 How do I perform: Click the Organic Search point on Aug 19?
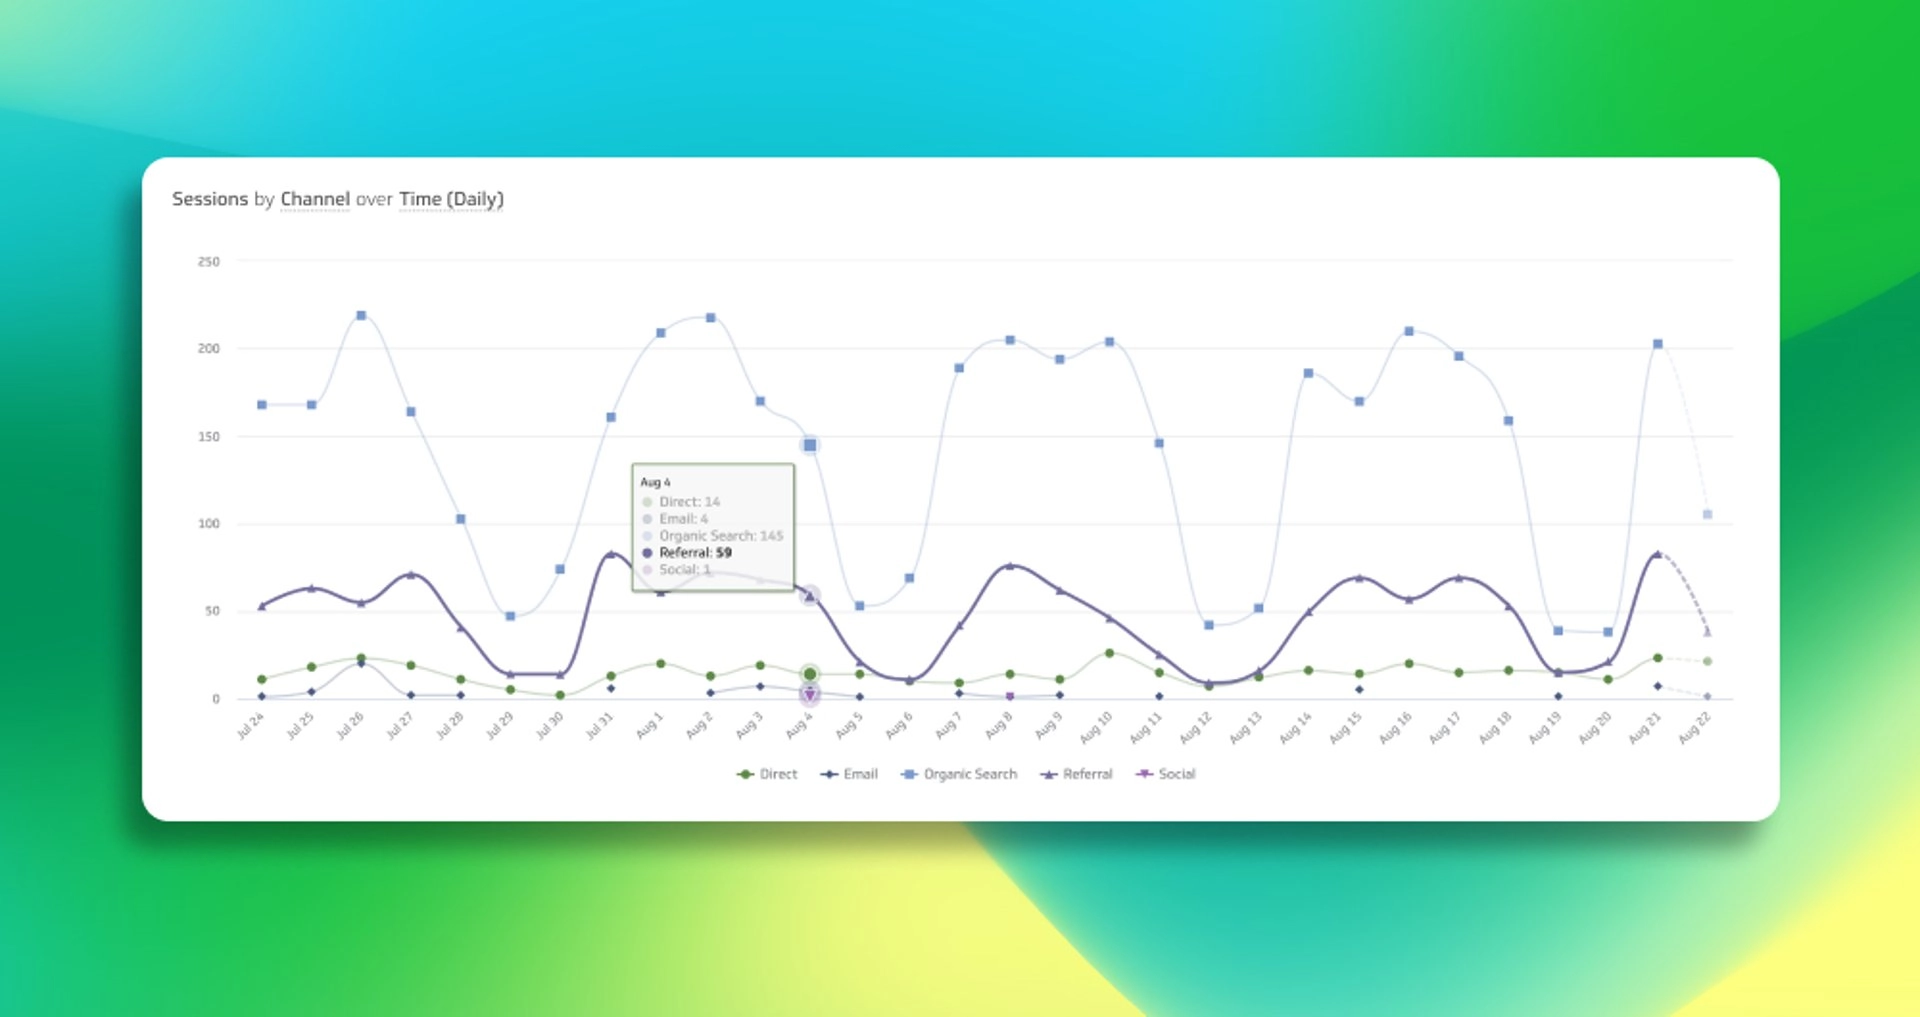(x=1558, y=631)
